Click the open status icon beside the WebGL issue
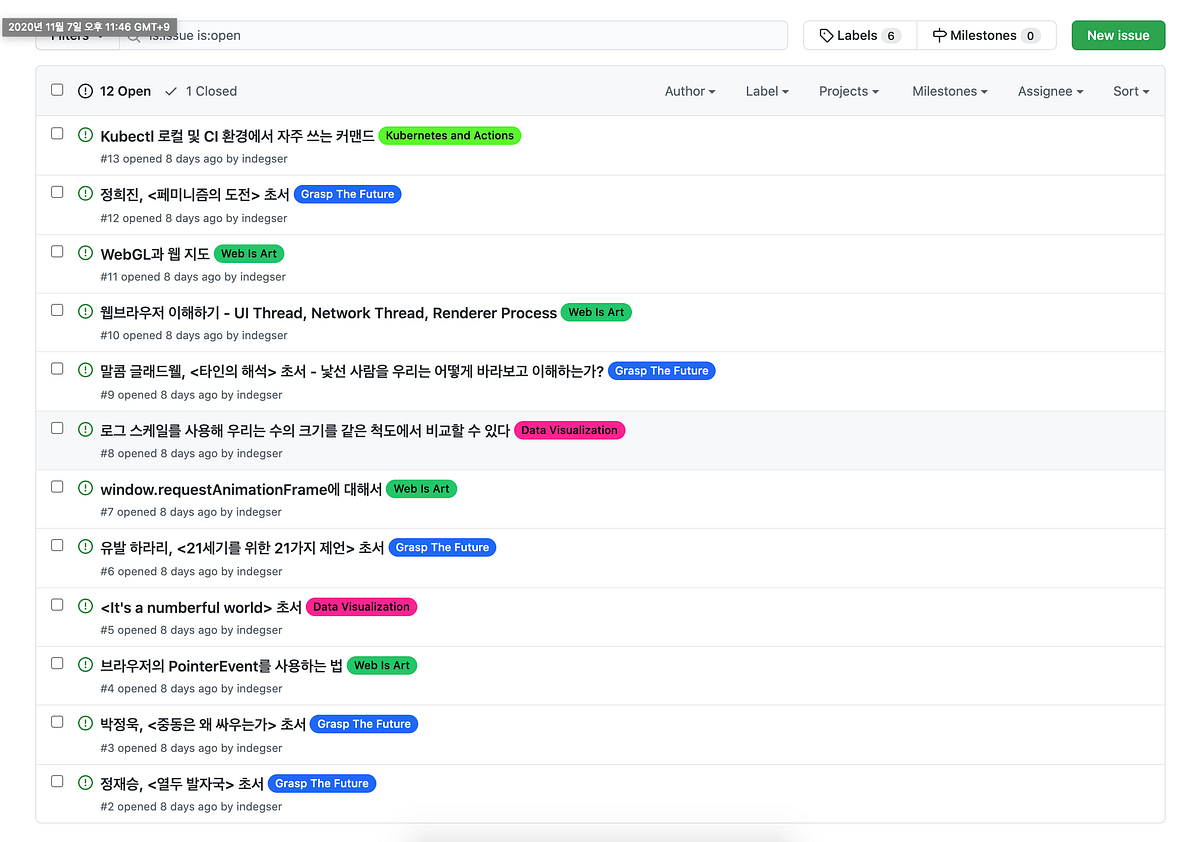Screen dimensions: 1200x842 pyautogui.click(x=85, y=251)
